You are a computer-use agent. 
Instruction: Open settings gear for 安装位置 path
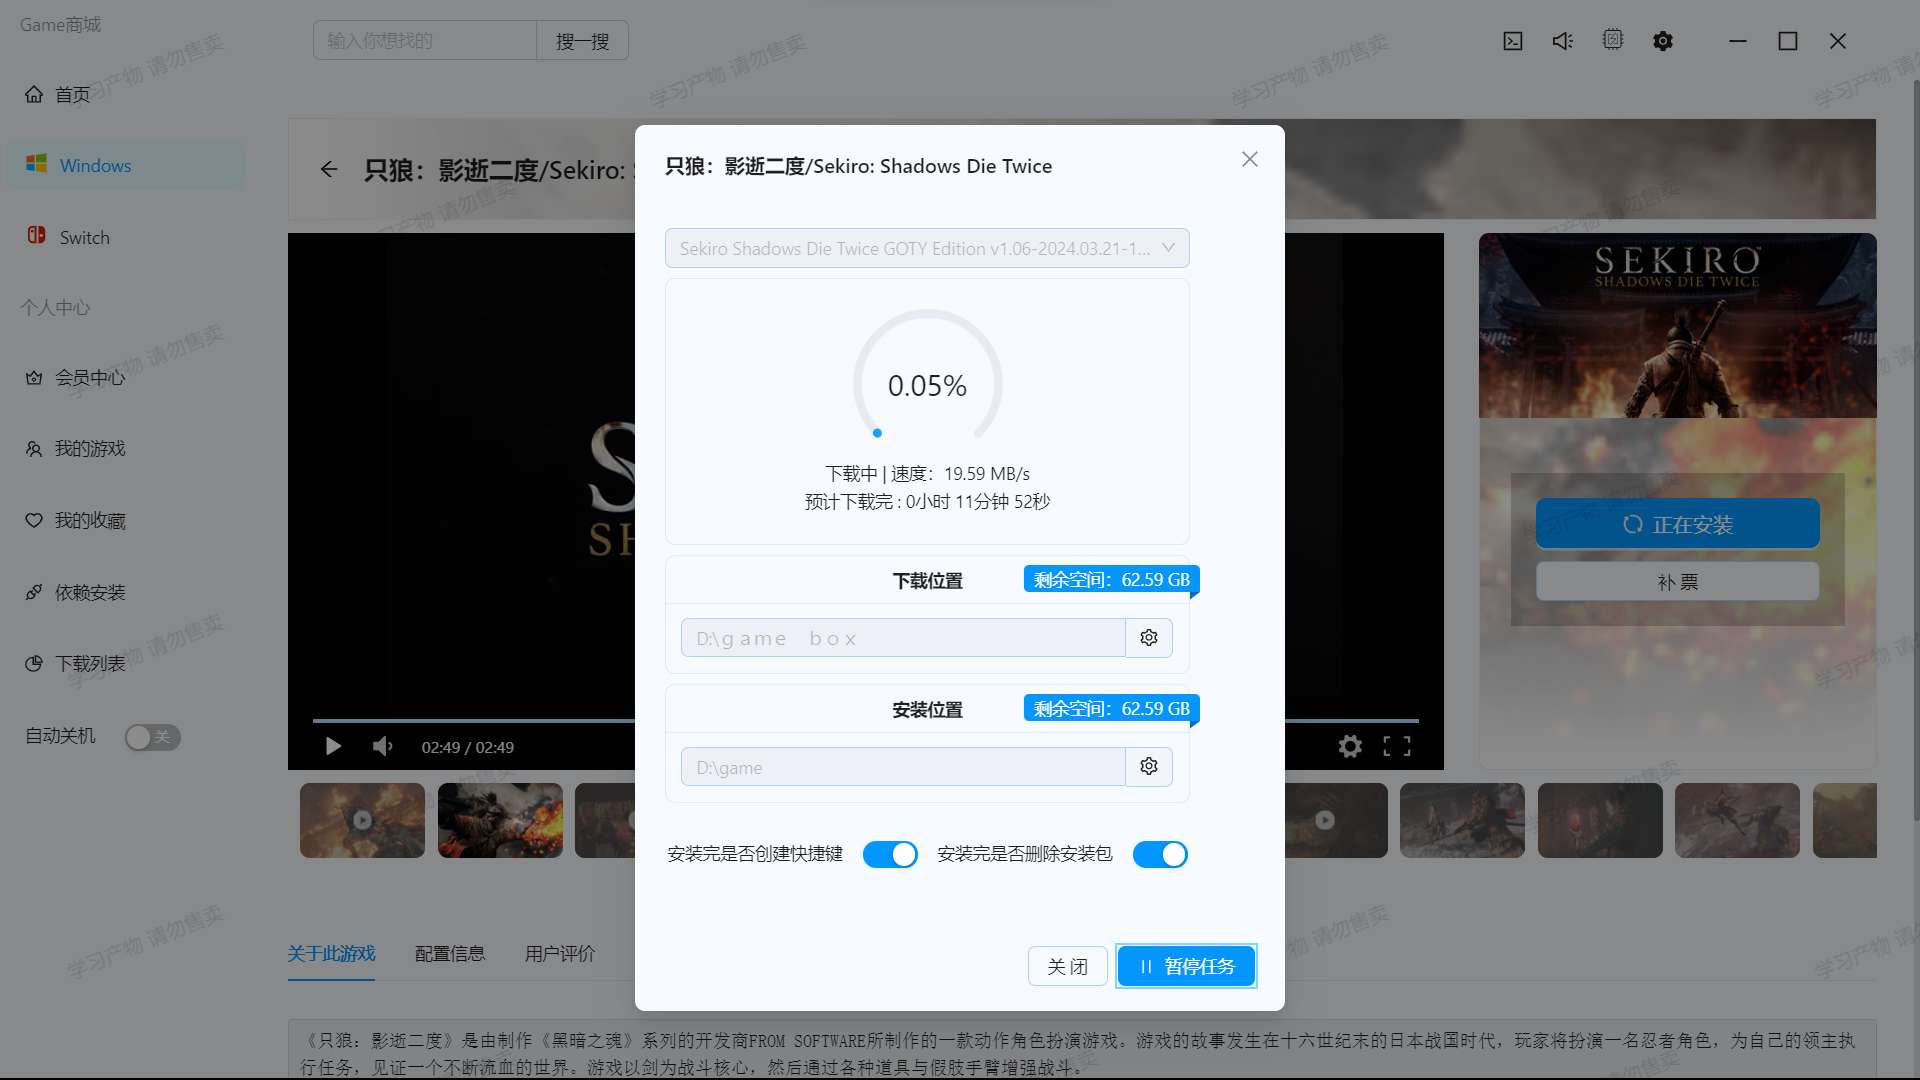1149,767
